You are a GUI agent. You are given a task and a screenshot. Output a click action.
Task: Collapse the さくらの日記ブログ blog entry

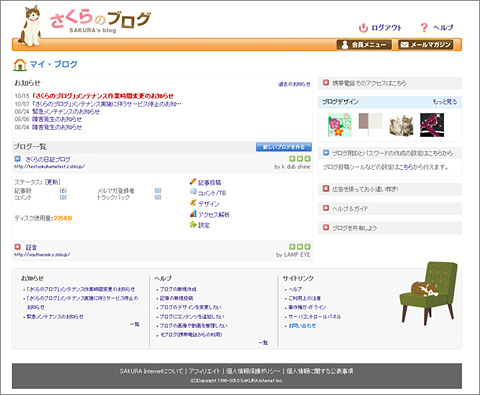click(18, 159)
